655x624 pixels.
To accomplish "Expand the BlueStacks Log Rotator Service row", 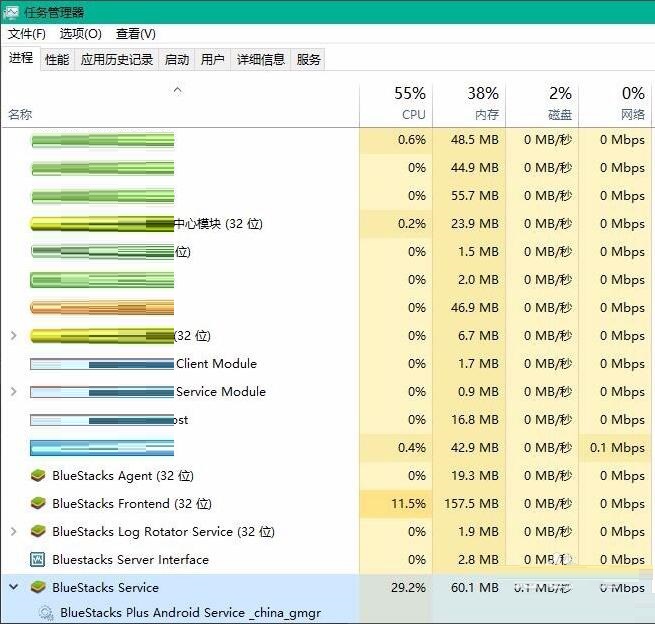I will click(x=13, y=531).
